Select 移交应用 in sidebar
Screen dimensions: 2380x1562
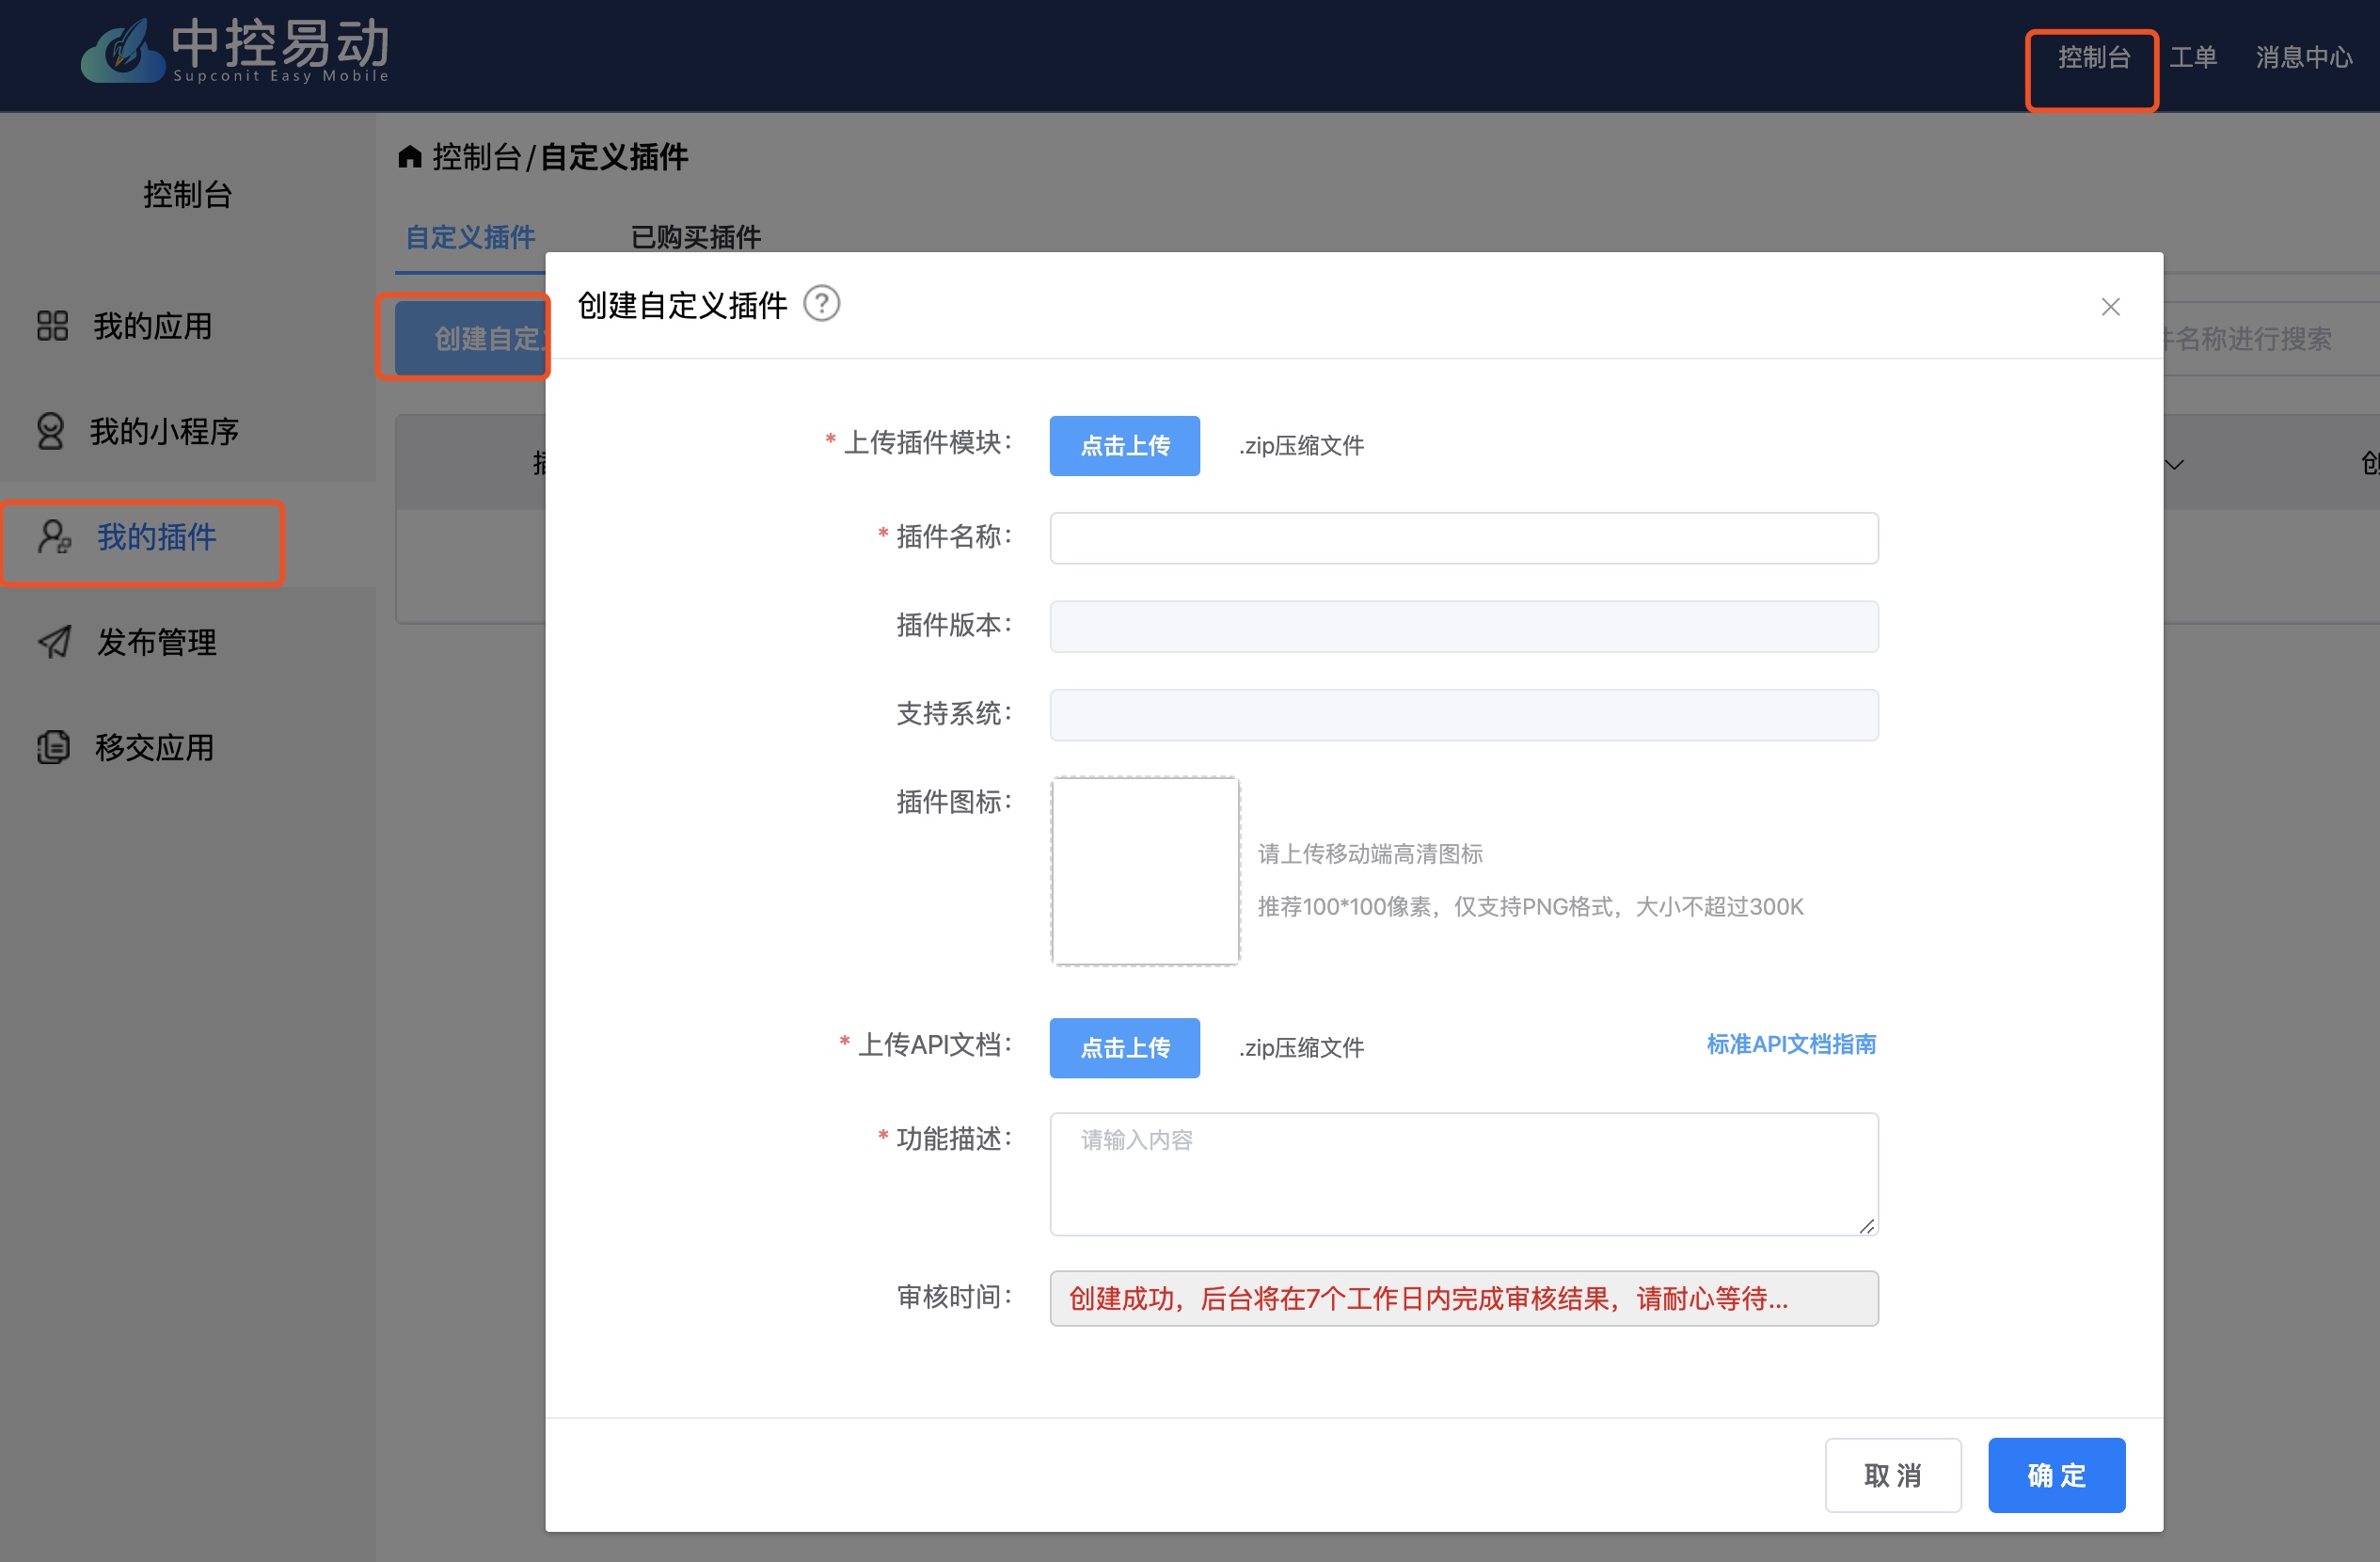(188, 747)
